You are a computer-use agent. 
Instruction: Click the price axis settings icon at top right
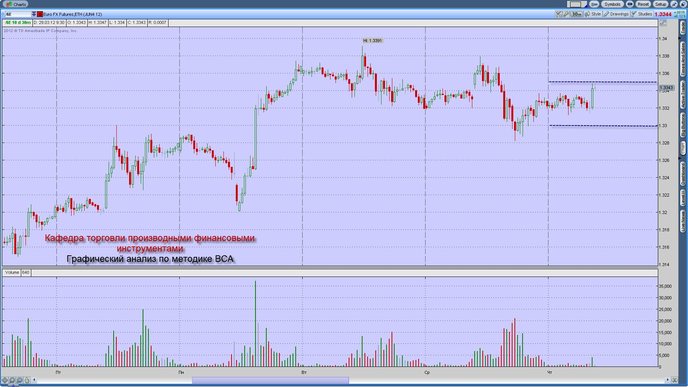tap(664, 23)
